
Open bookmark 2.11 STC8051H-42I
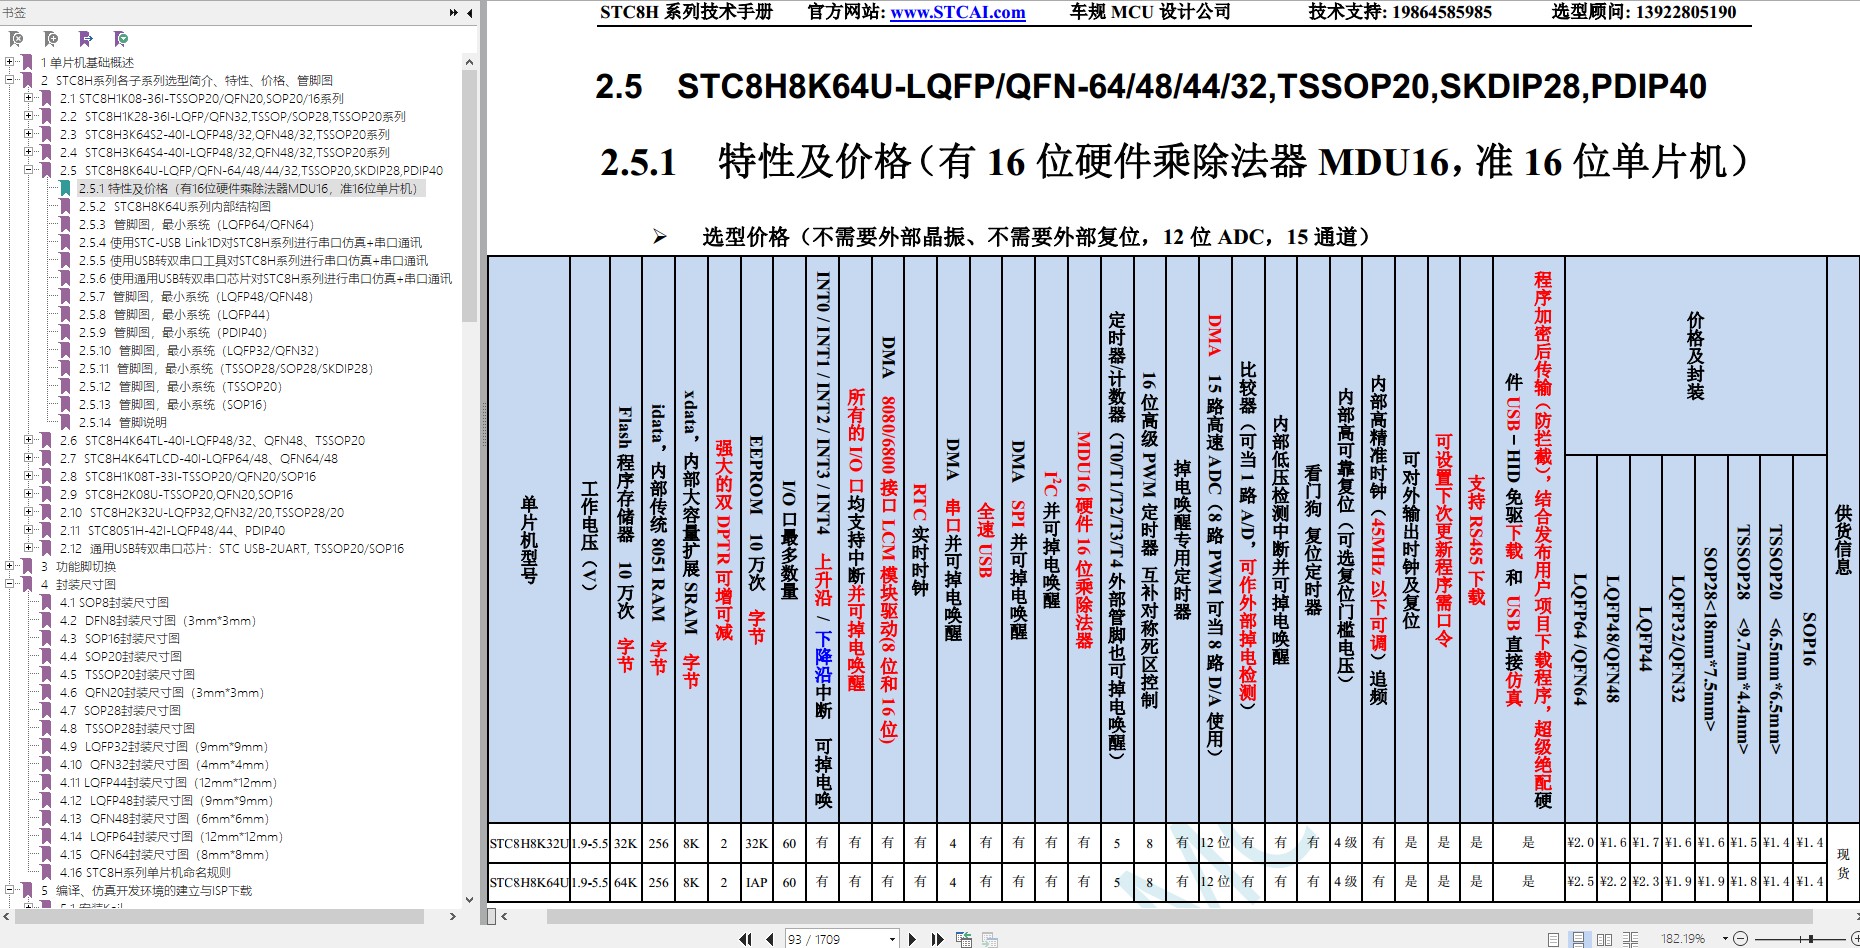point(172,530)
